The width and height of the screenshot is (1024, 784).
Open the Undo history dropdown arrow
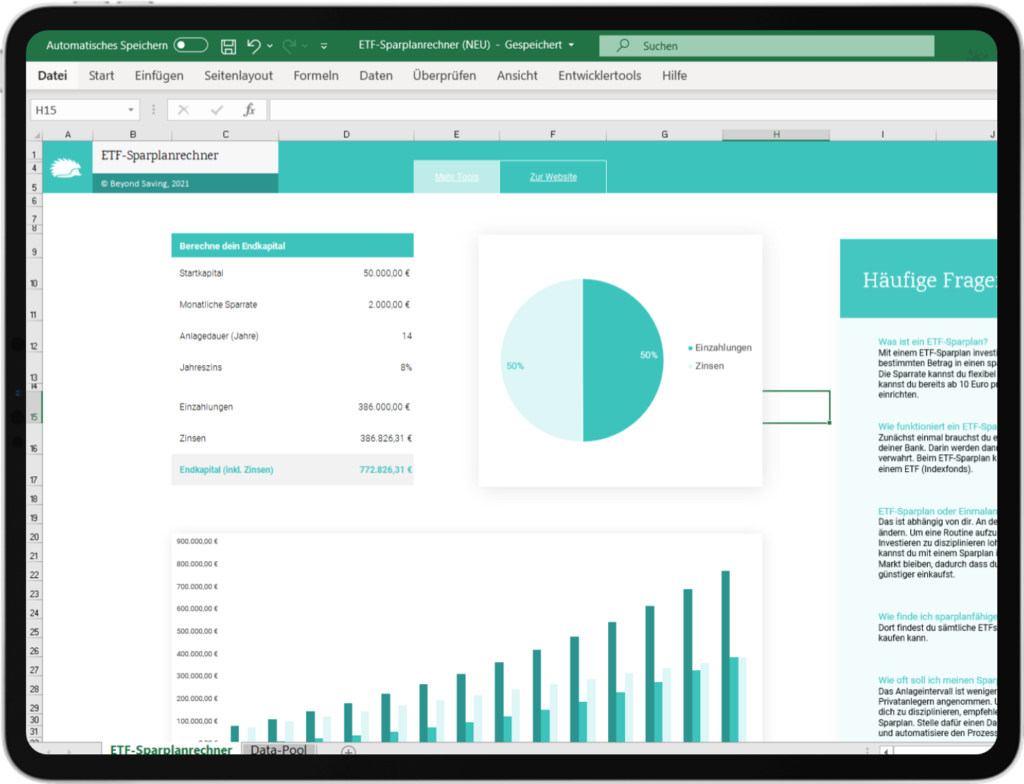tap(269, 45)
